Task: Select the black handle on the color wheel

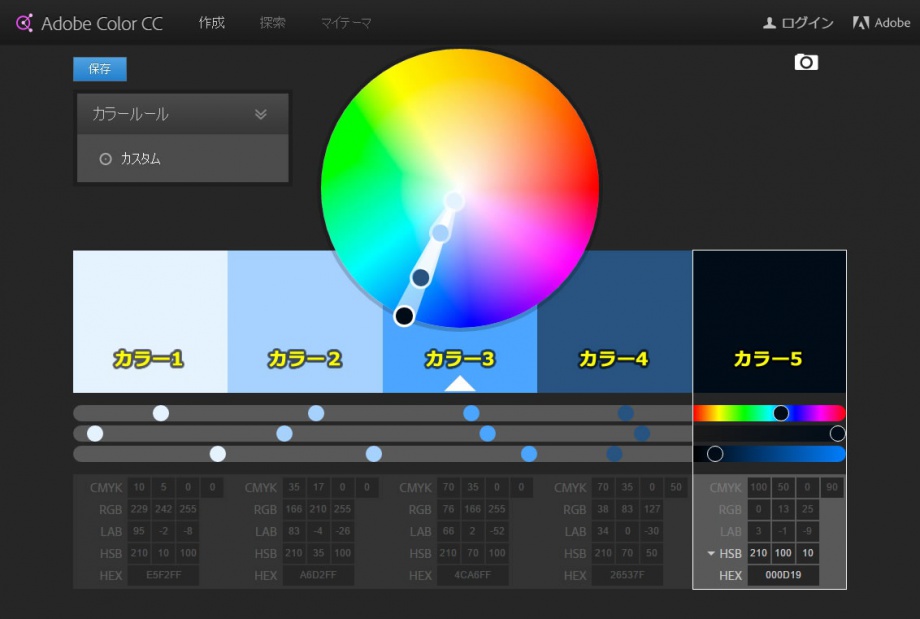Action: pos(404,316)
